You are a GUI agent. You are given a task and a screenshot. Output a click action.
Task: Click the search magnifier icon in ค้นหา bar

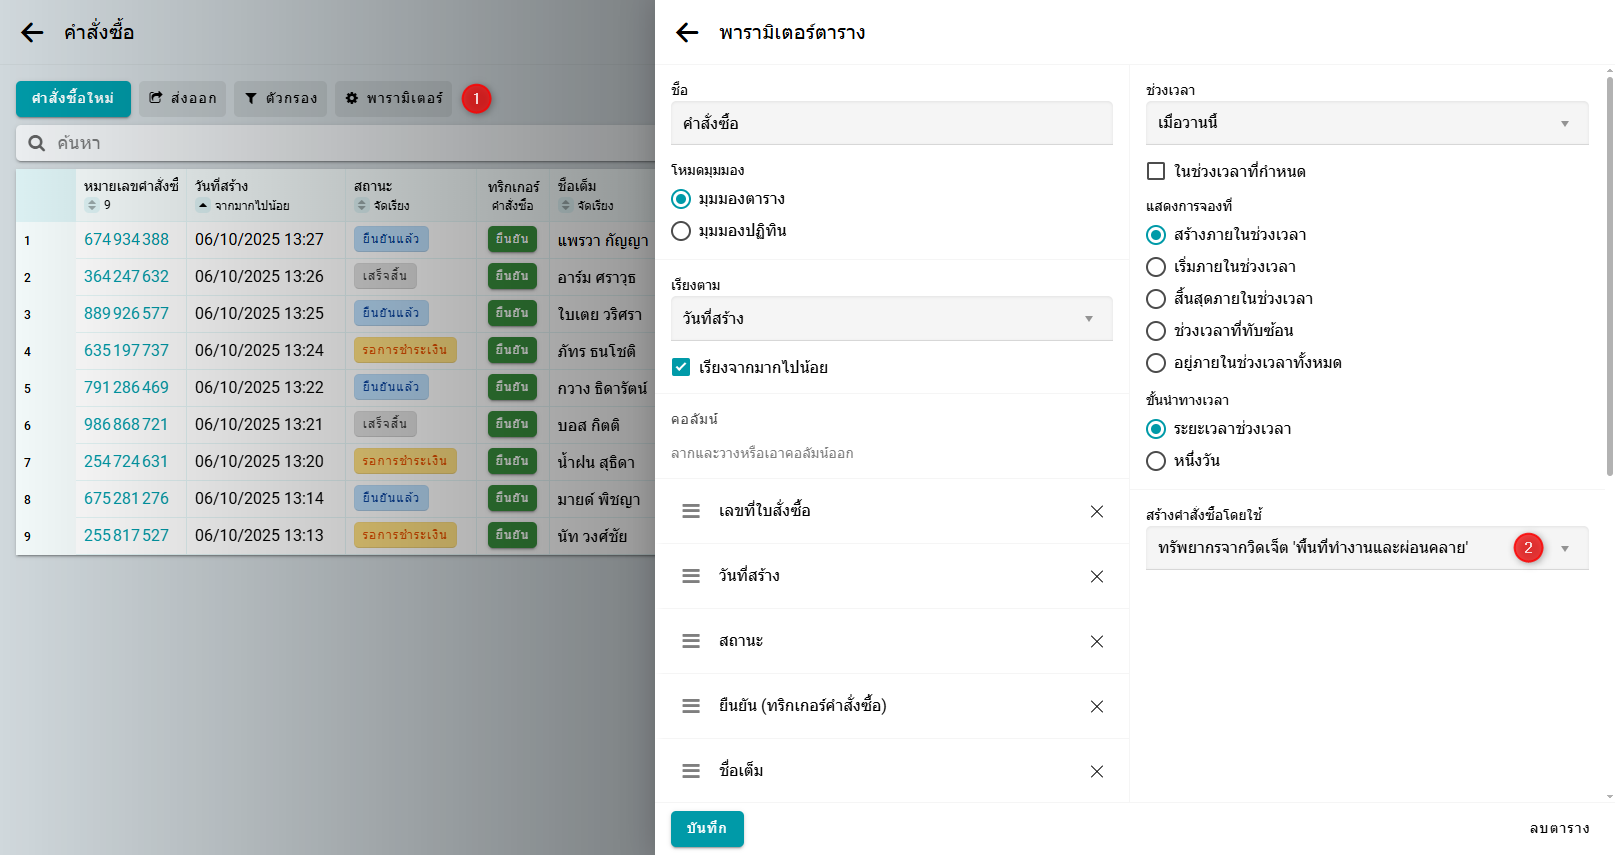pos(37,143)
